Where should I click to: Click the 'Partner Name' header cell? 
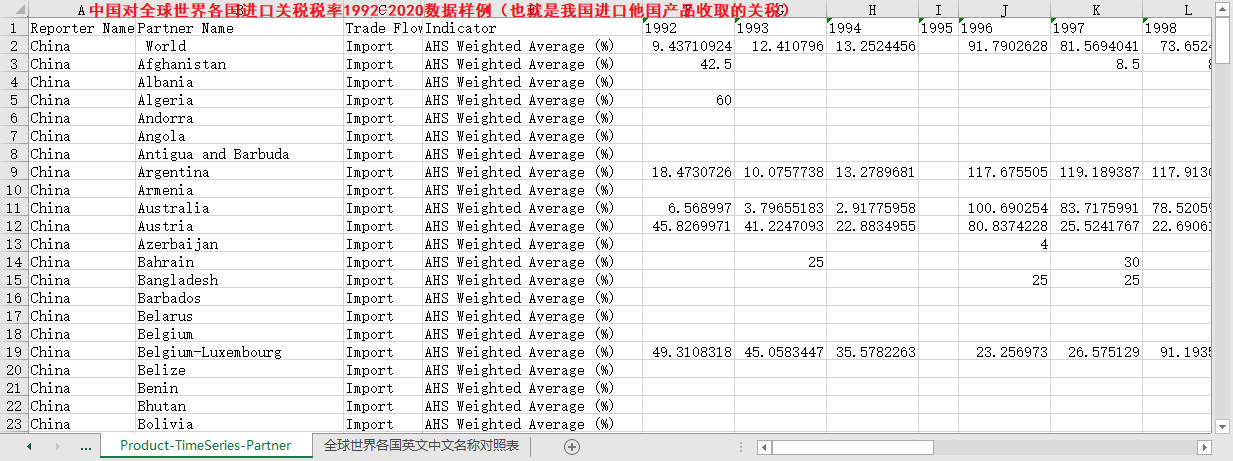(x=240, y=28)
